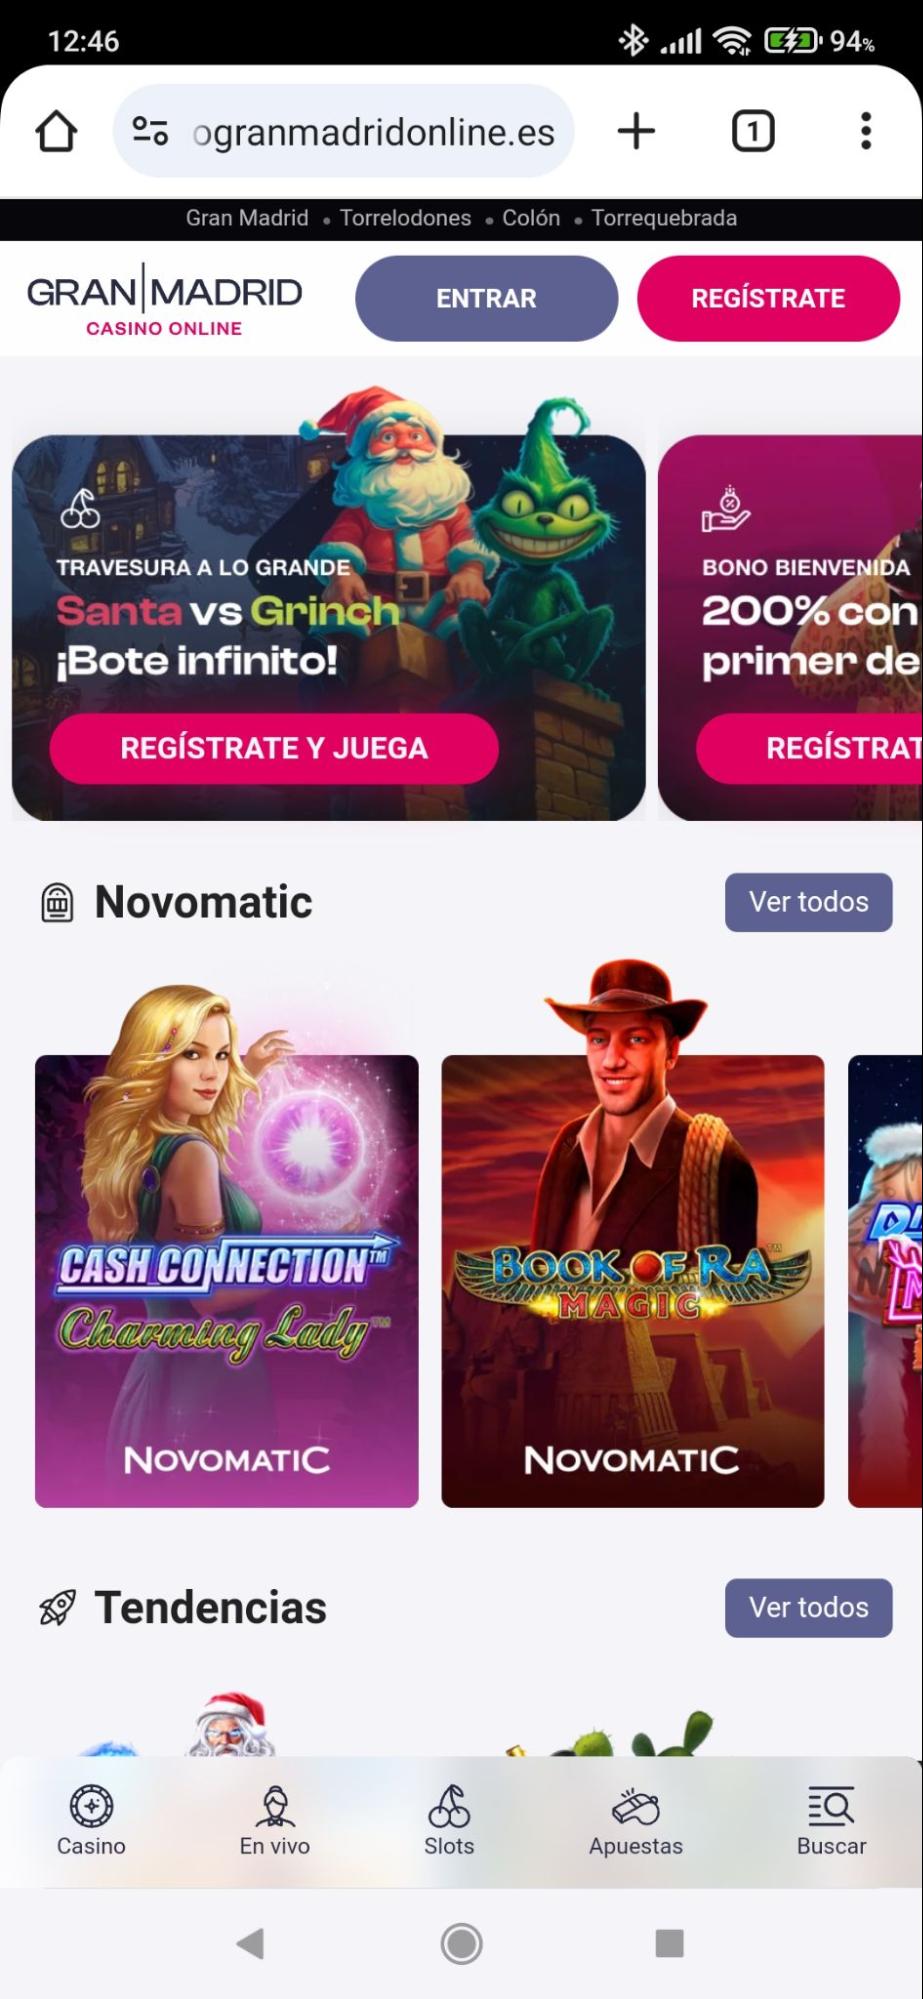Tap the browser home icon
The width and height of the screenshot is (923, 1999).
pyautogui.click(x=56, y=131)
